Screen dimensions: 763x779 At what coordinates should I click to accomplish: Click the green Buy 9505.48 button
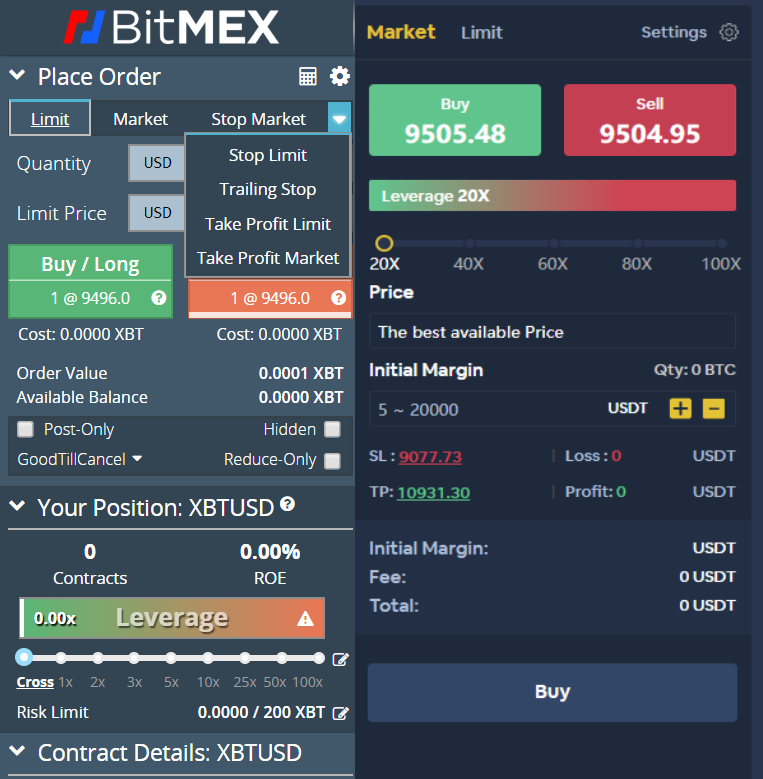[x=455, y=120]
